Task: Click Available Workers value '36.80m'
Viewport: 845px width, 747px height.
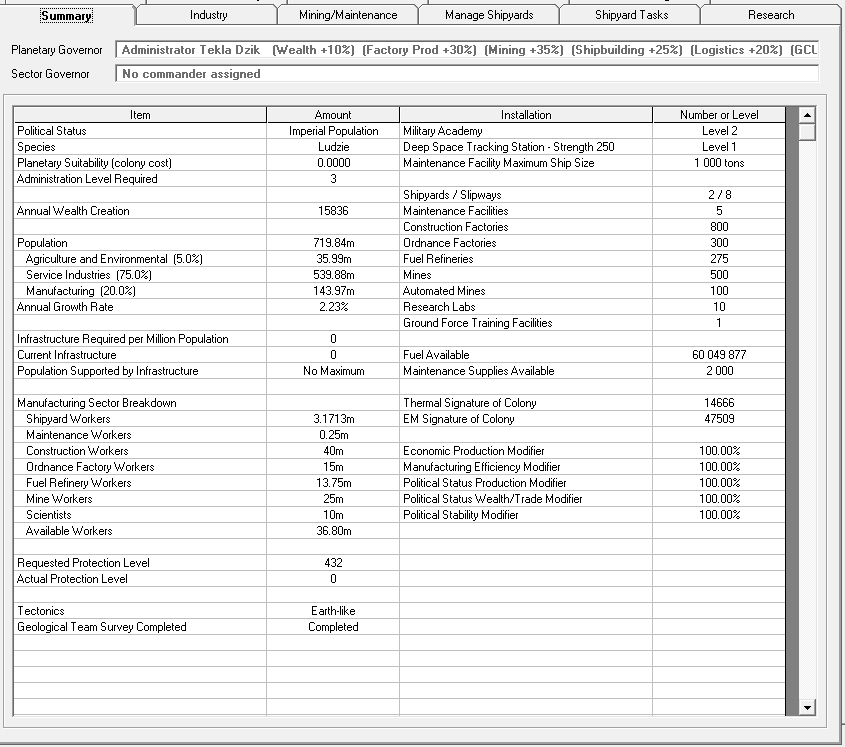Action: click(x=334, y=531)
